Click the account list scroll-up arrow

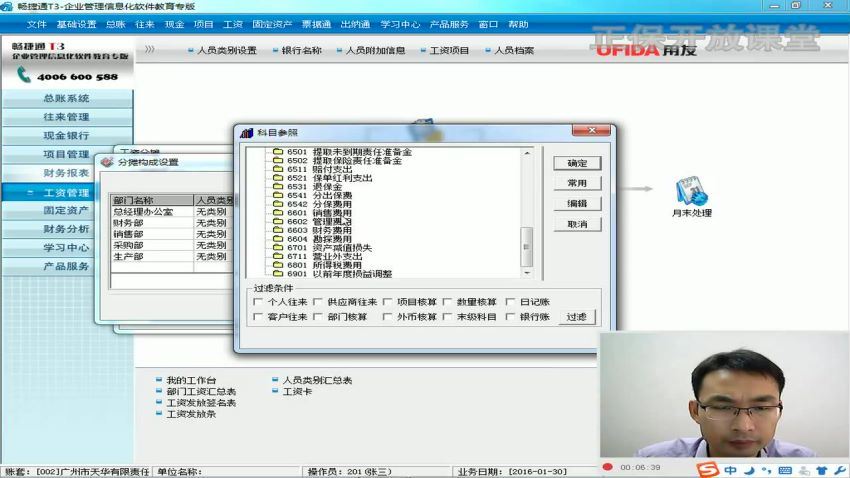(526, 153)
